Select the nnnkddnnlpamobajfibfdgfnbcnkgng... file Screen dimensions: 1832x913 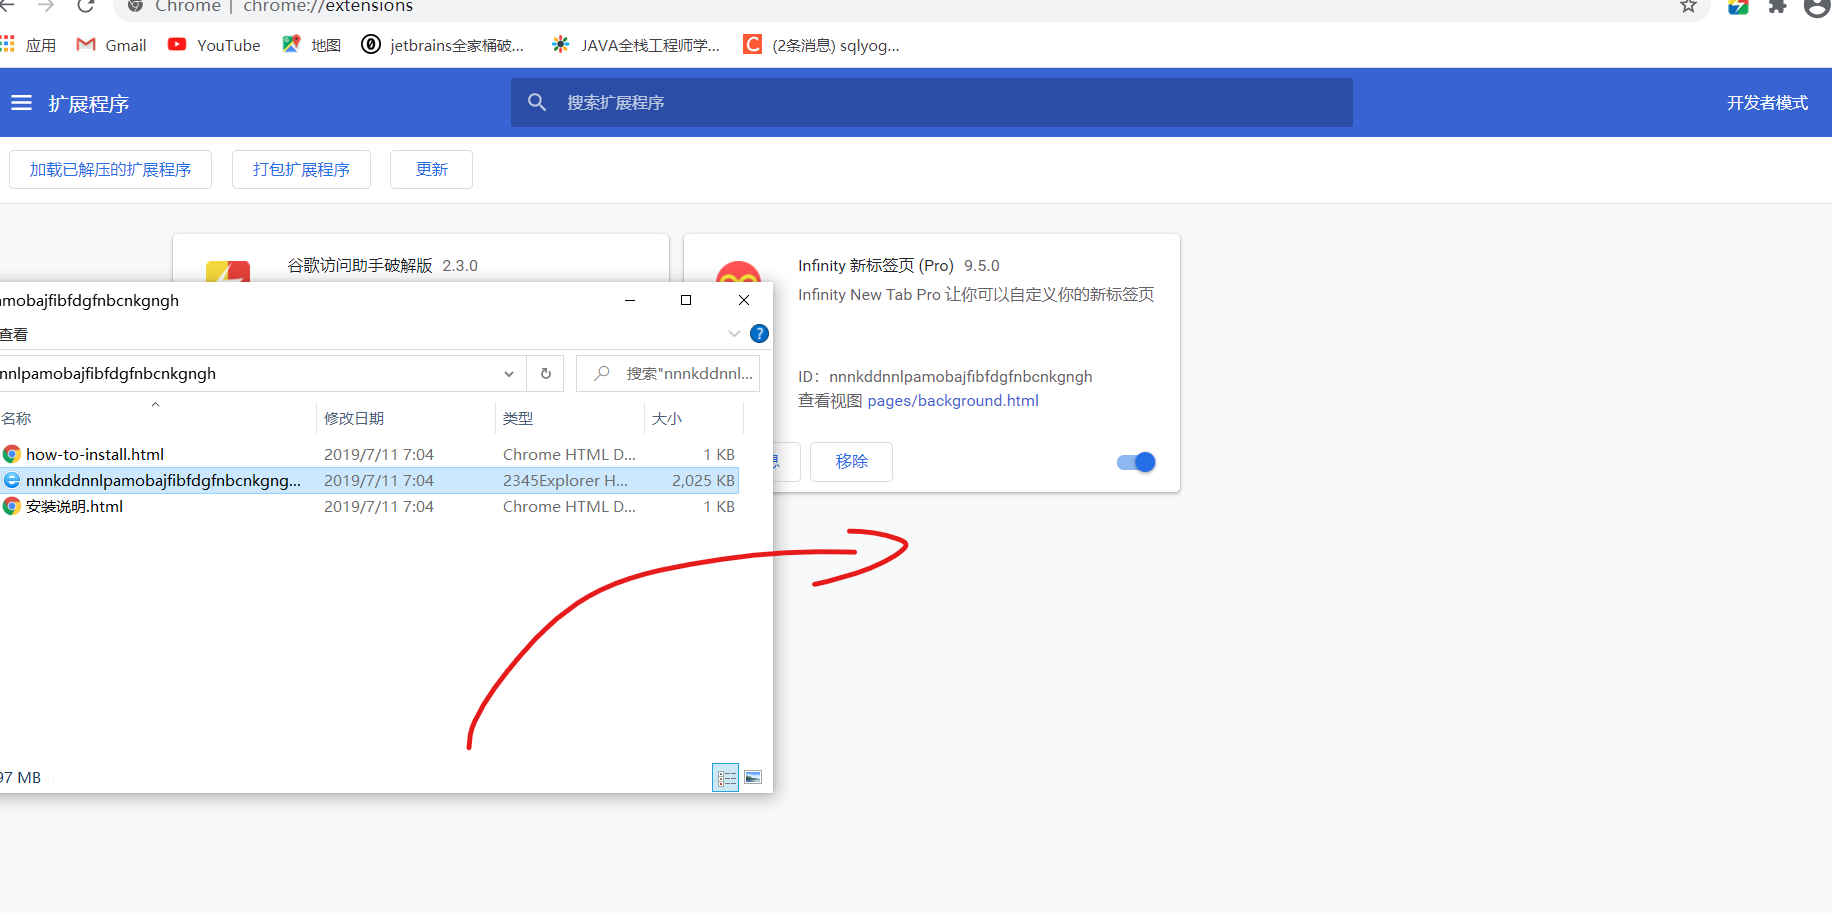point(163,480)
